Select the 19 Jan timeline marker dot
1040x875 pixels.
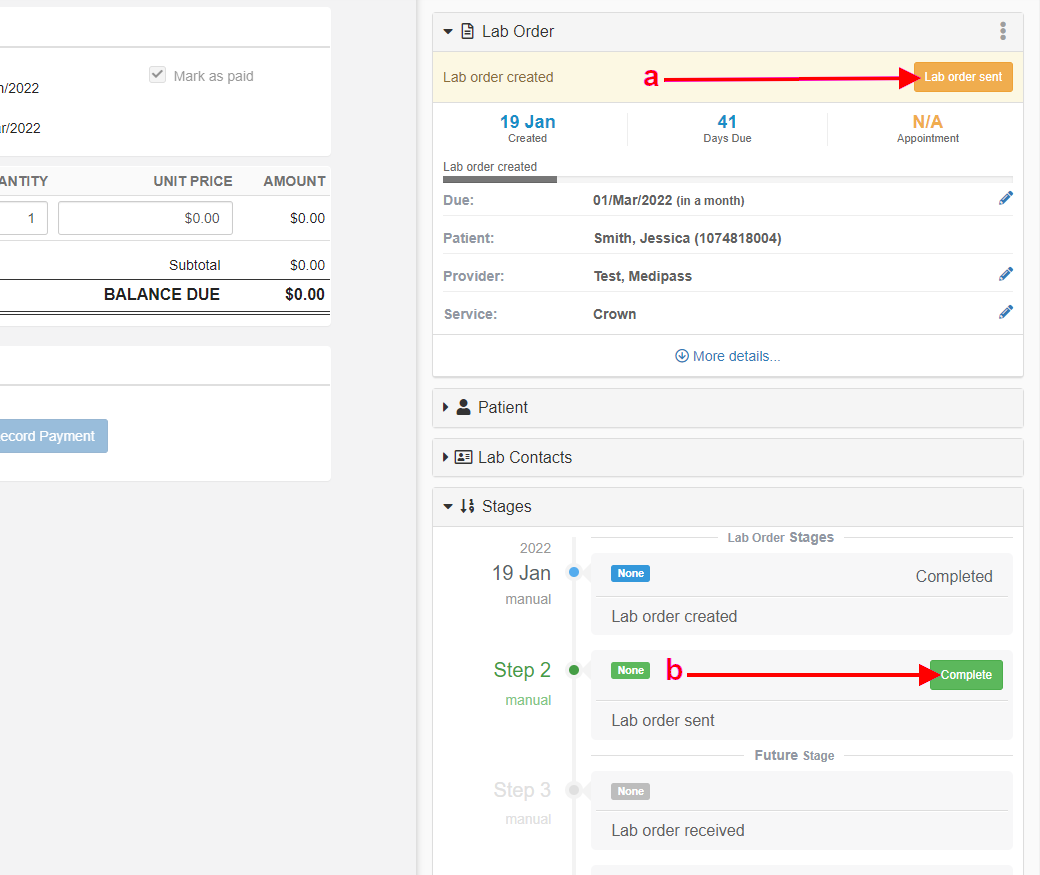(574, 572)
